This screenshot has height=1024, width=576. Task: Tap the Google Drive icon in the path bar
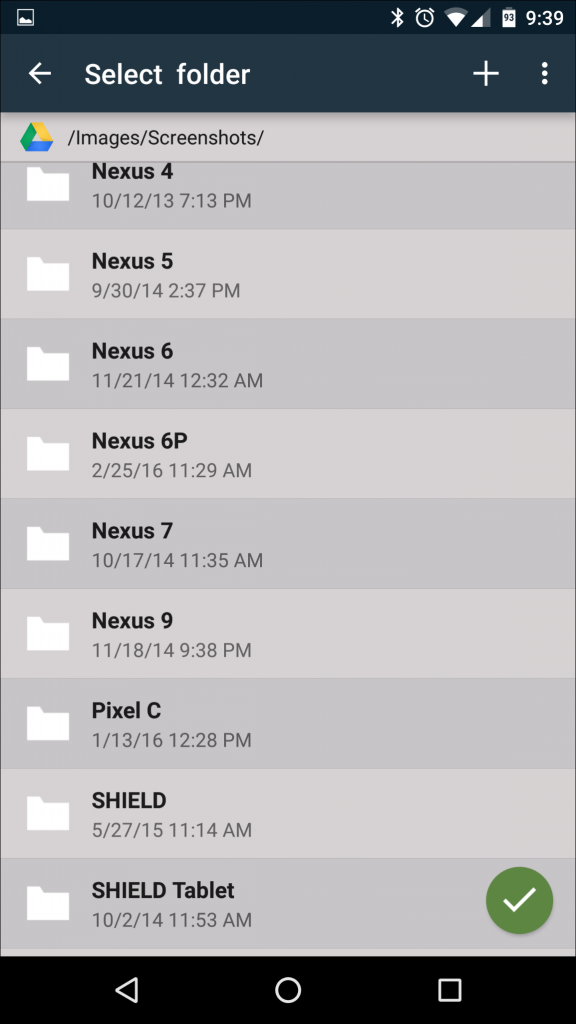click(x=37, y=137)
